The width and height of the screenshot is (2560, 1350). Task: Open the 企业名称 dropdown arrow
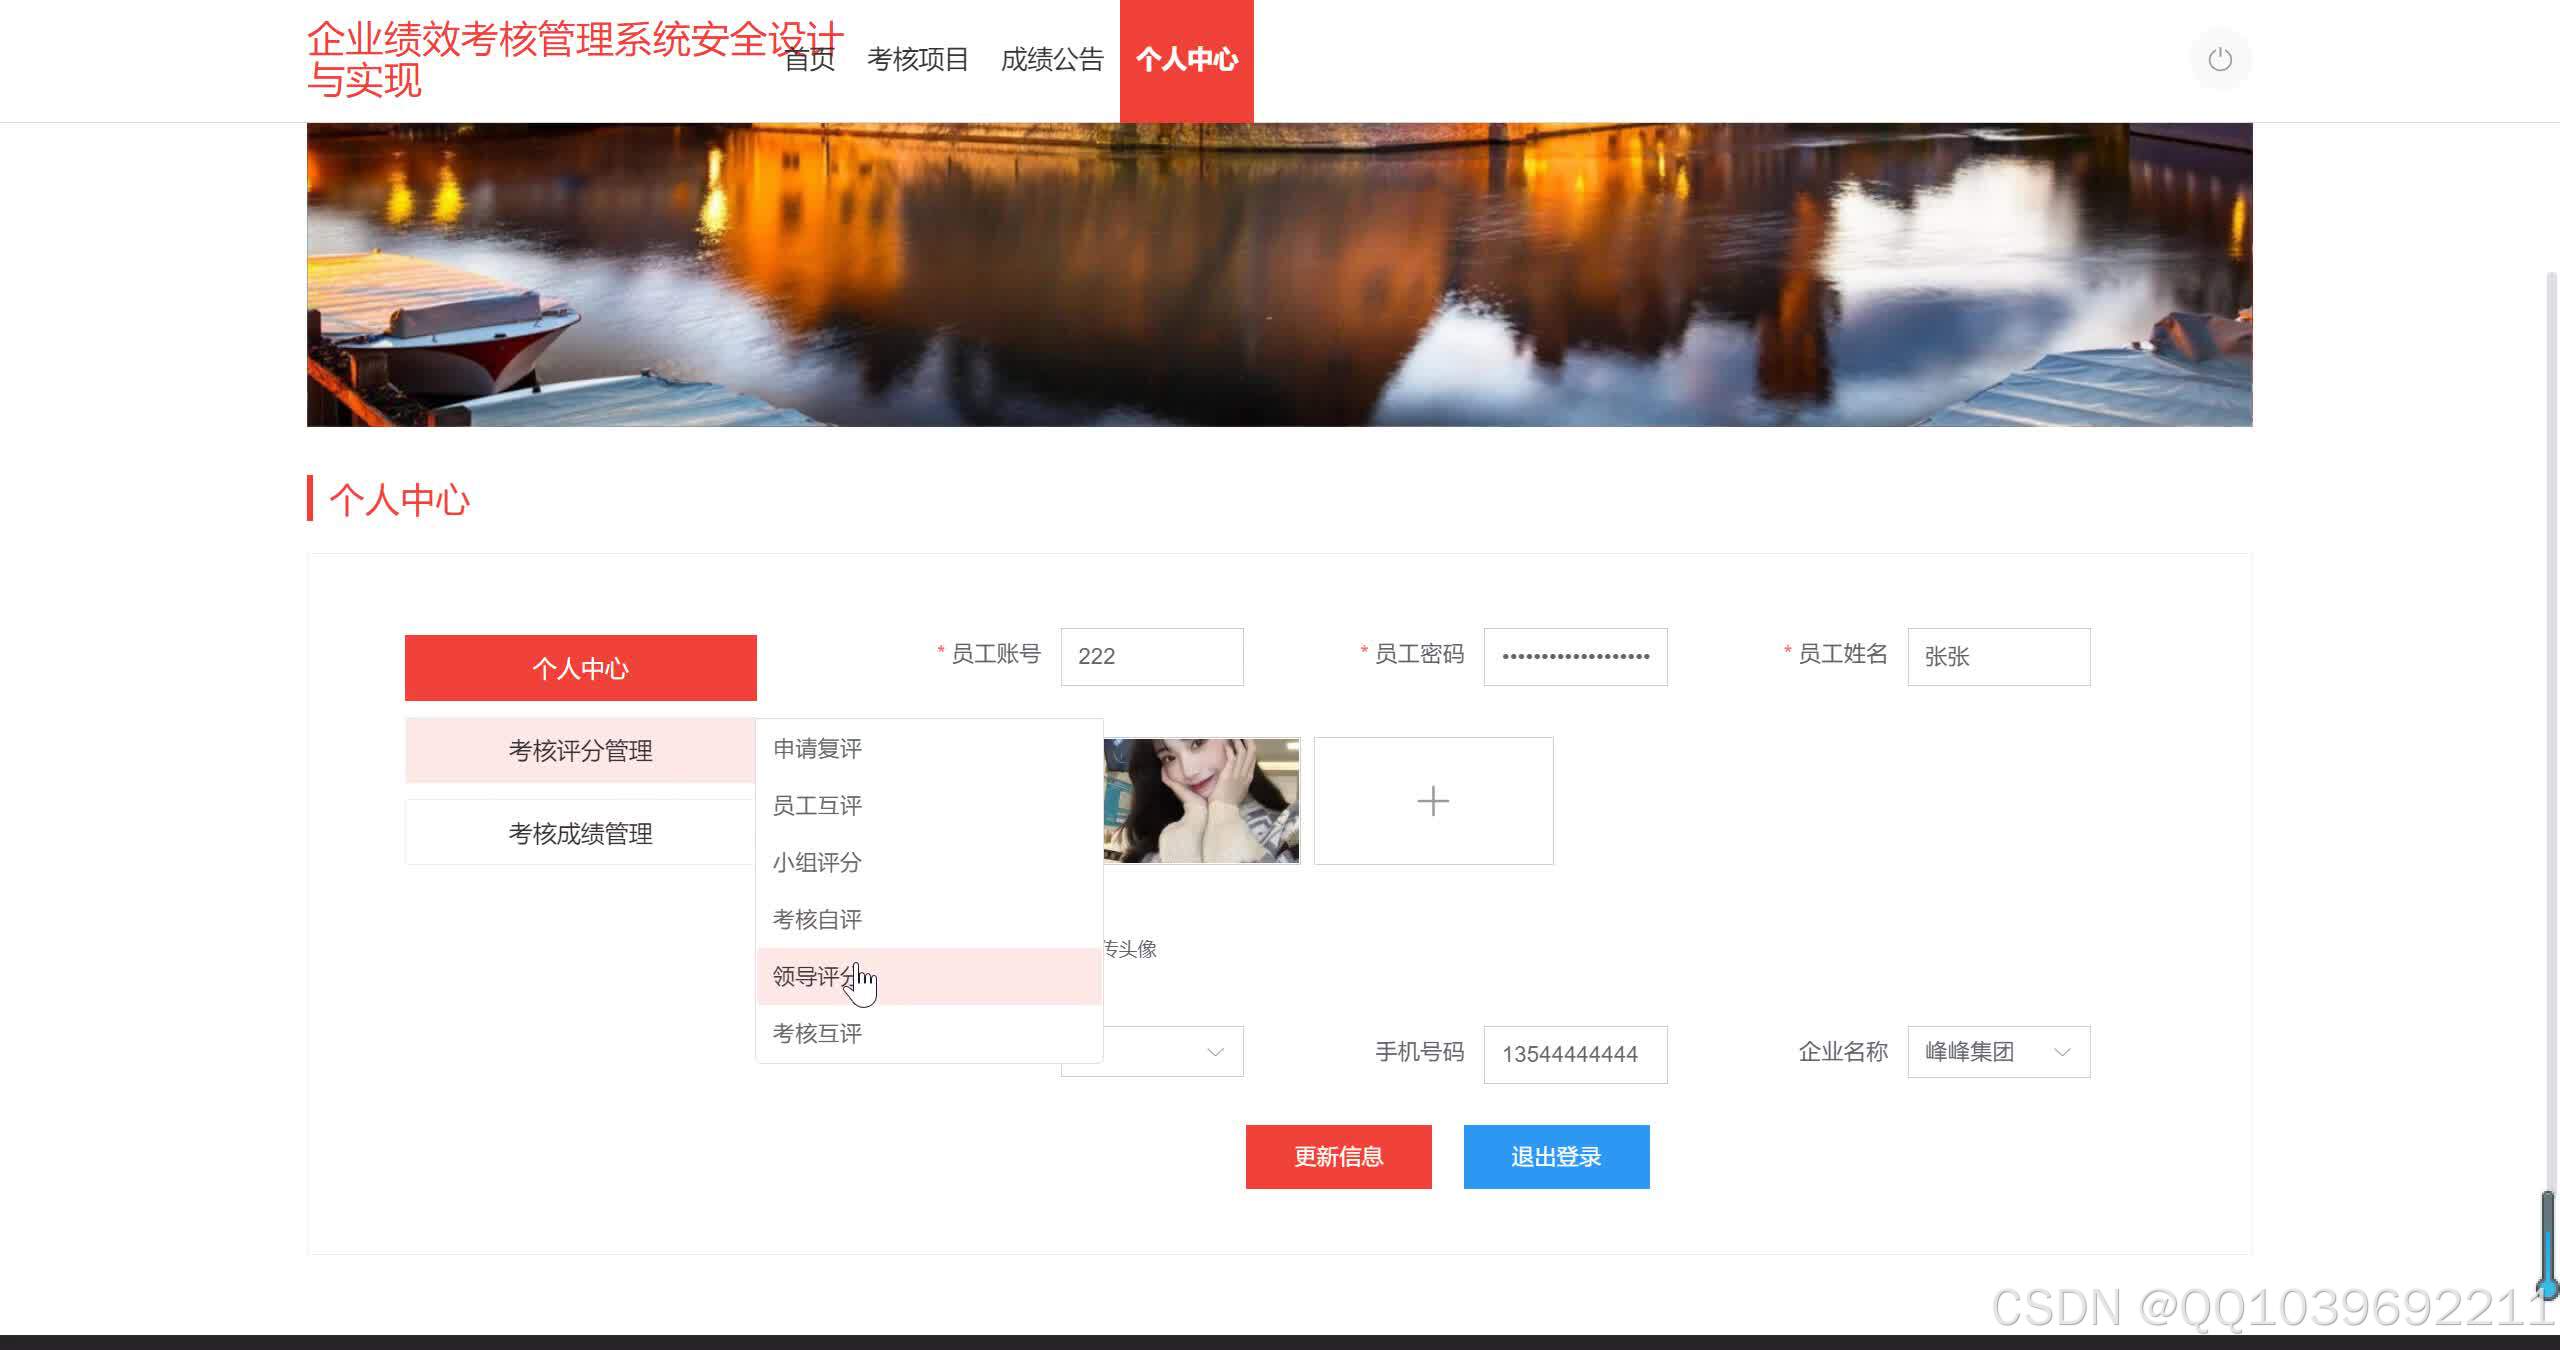point(2061,1052)
